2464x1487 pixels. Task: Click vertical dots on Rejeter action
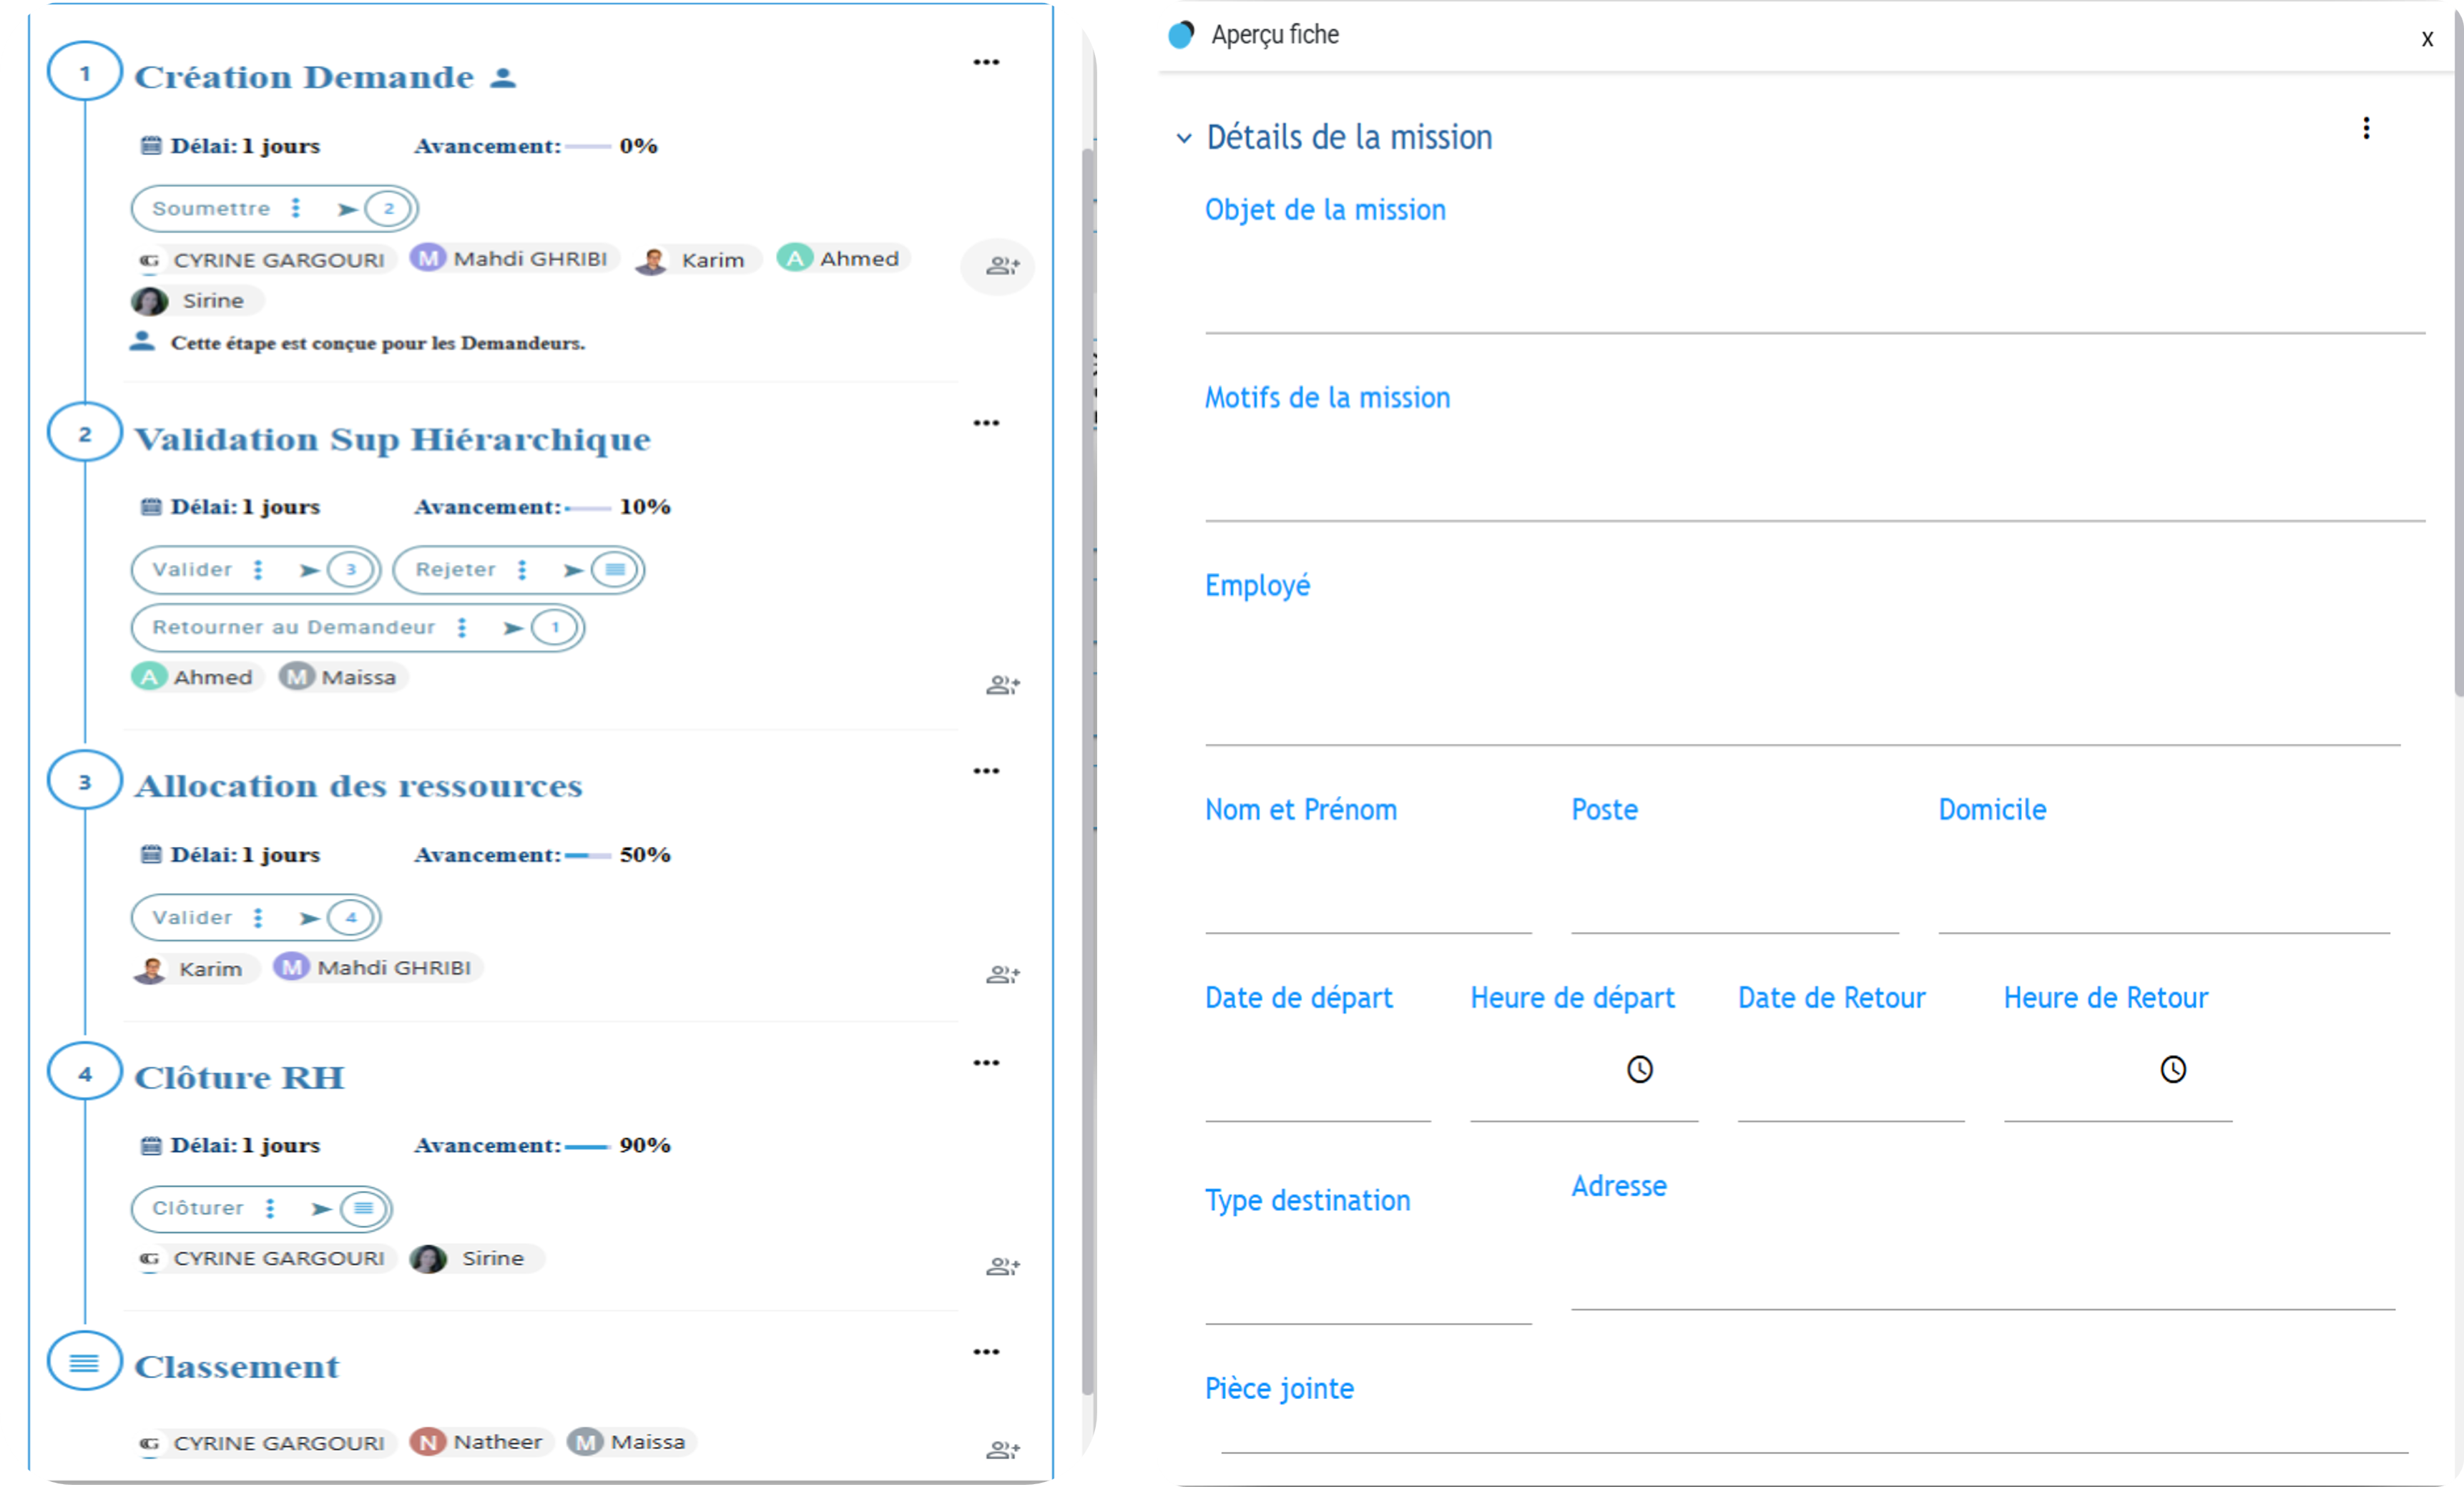(x=521, y=570)
